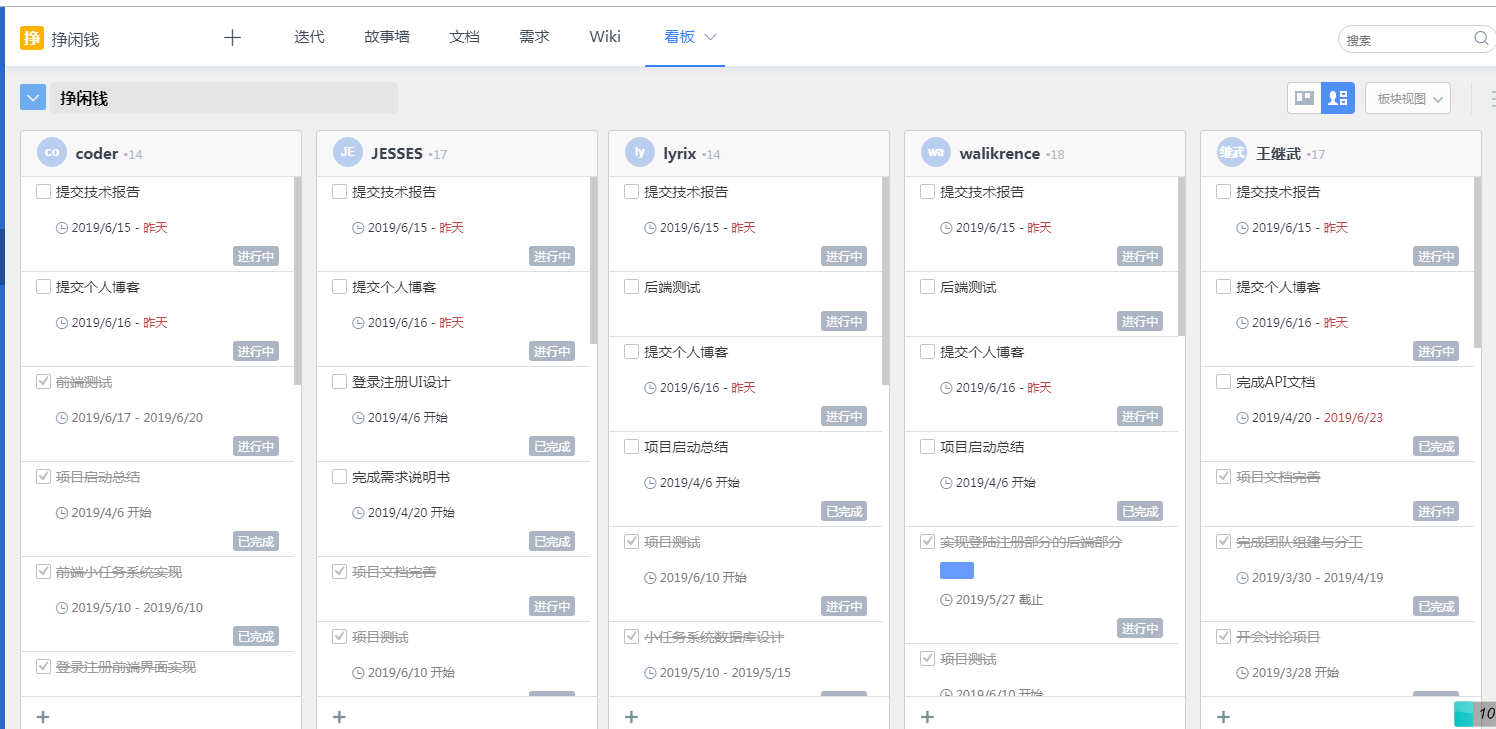The width and height of the screenshot is (1496, 729).
Task: Open the Wiki tab
Action: (605, 37)
